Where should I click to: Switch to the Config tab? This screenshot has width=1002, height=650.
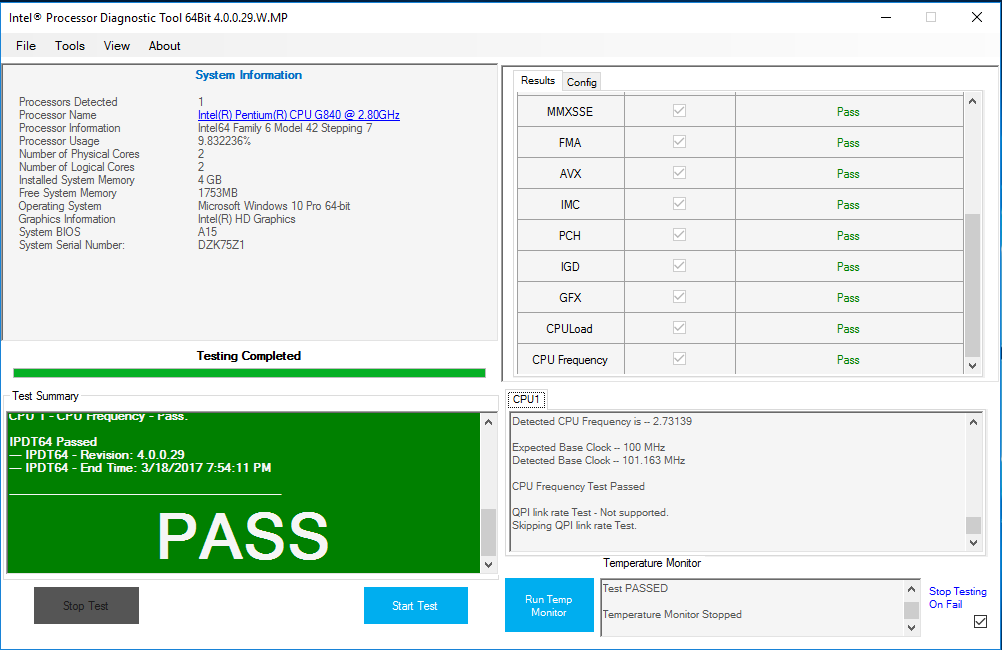582,82
